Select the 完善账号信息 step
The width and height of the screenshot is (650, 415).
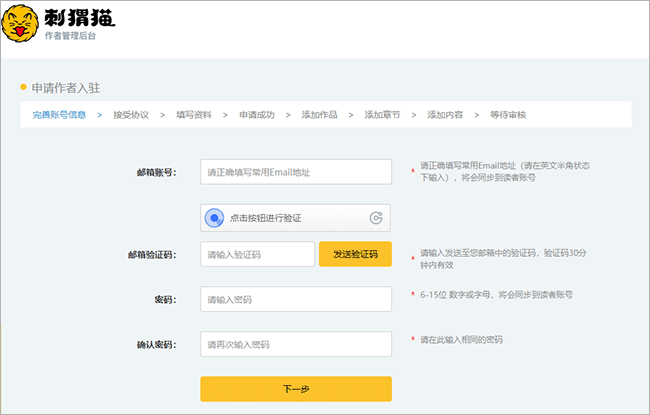point(59,115)
